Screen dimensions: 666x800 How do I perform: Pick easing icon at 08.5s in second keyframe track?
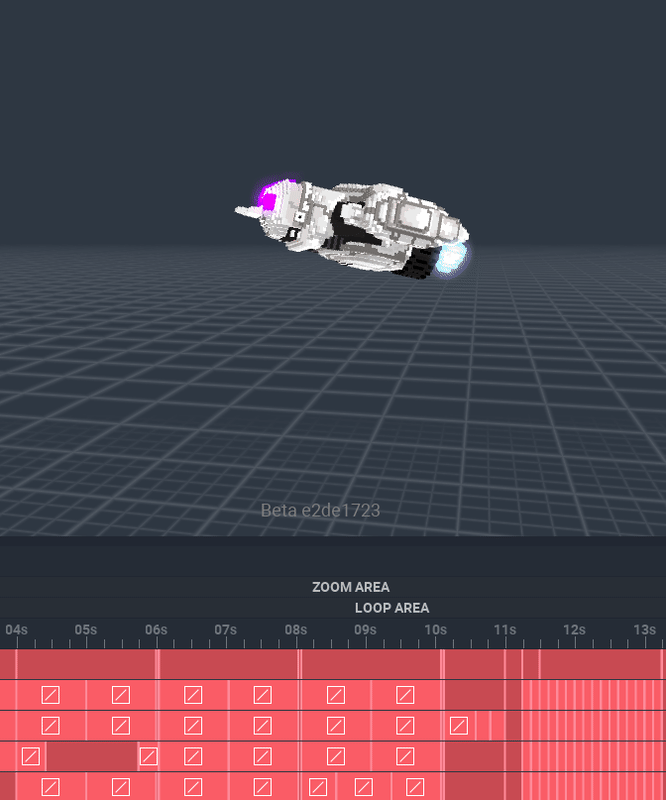tap(336, 726)
